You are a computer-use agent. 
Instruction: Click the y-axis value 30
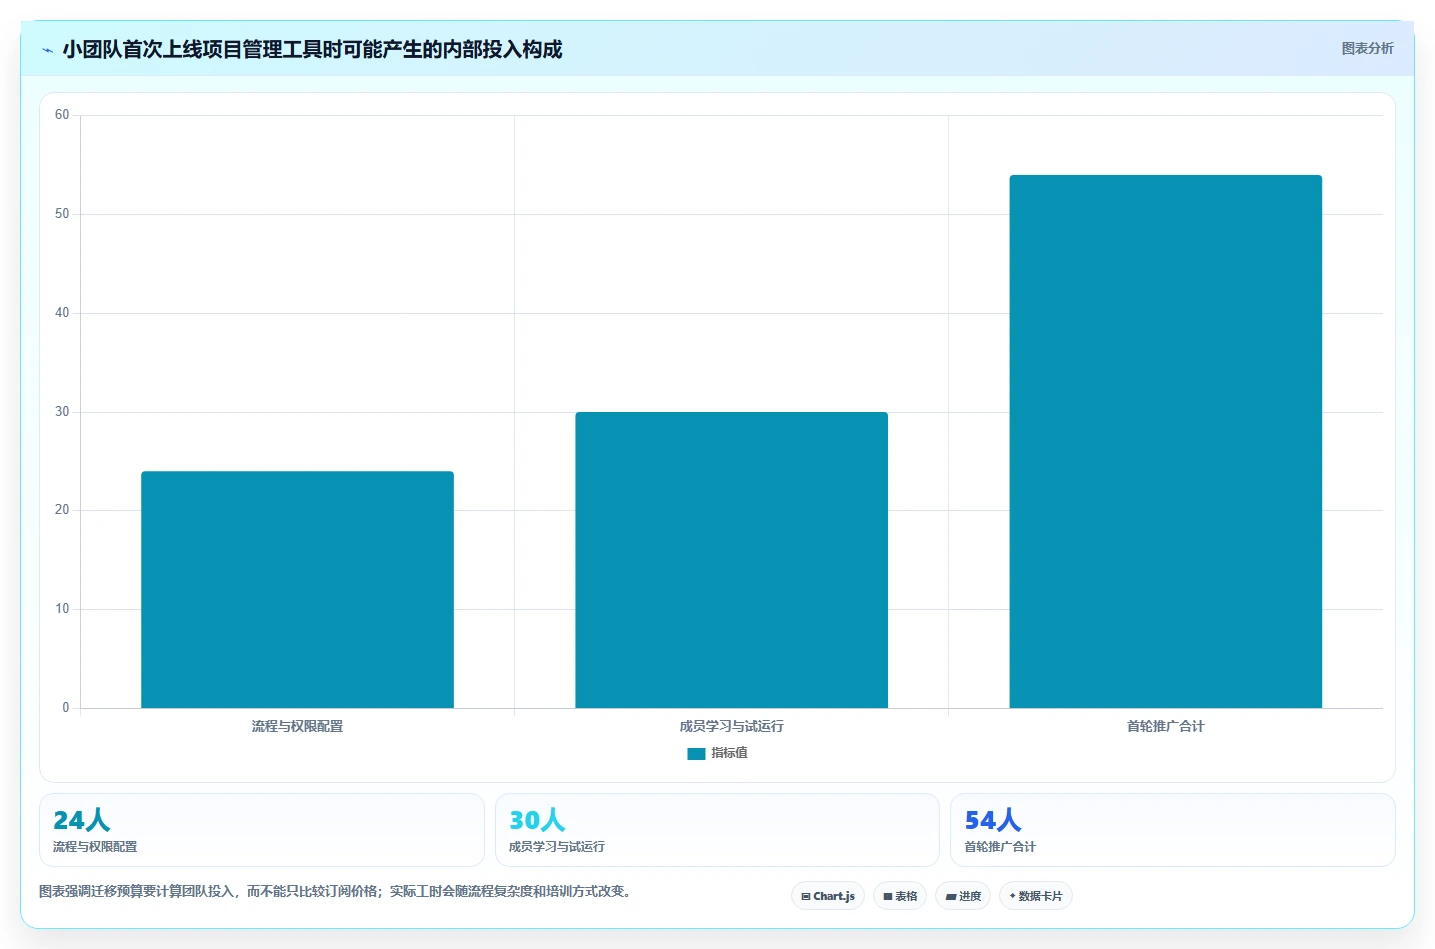(x=62, y=412)
